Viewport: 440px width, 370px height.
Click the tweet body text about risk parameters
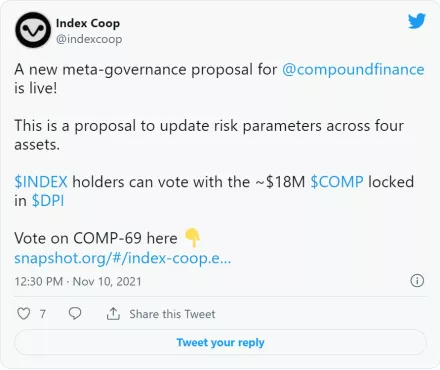point(209,135)
